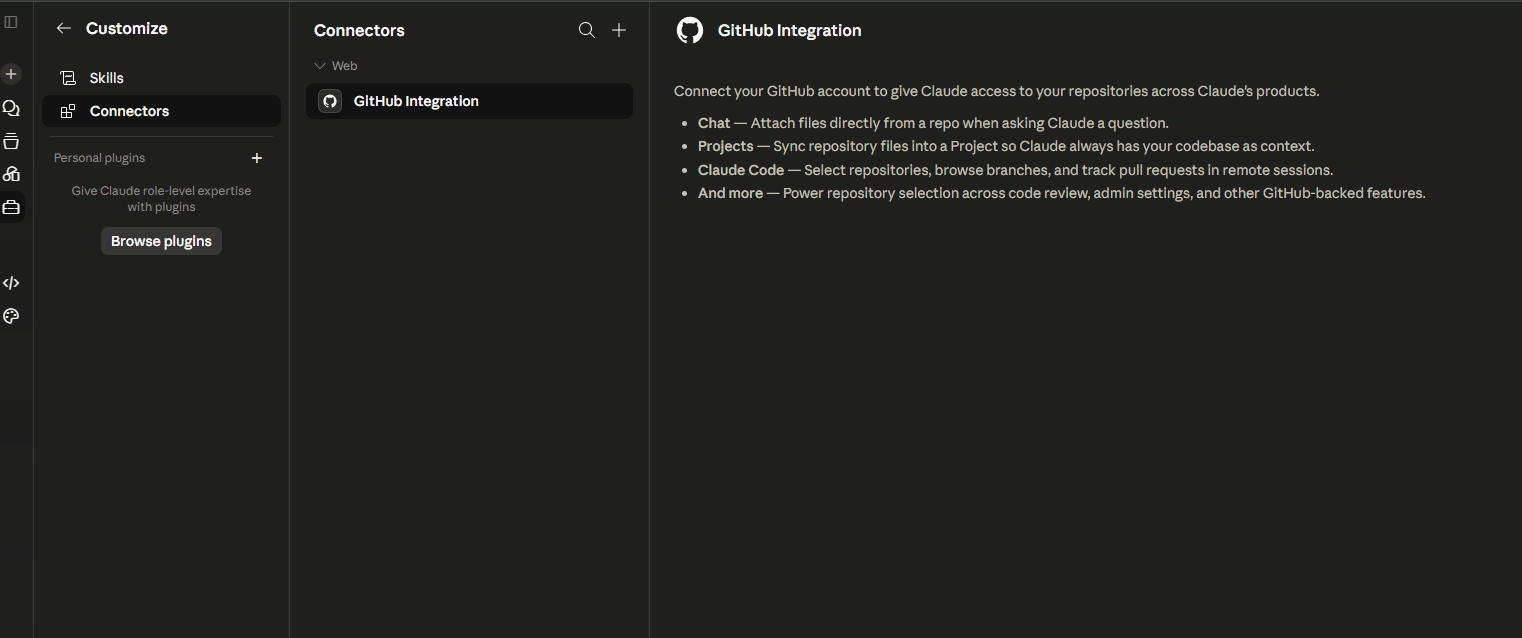Viewport: 1522px width, 638px height.
Task: Toggle the sidebar panel icon
Action: click(11, 22)
